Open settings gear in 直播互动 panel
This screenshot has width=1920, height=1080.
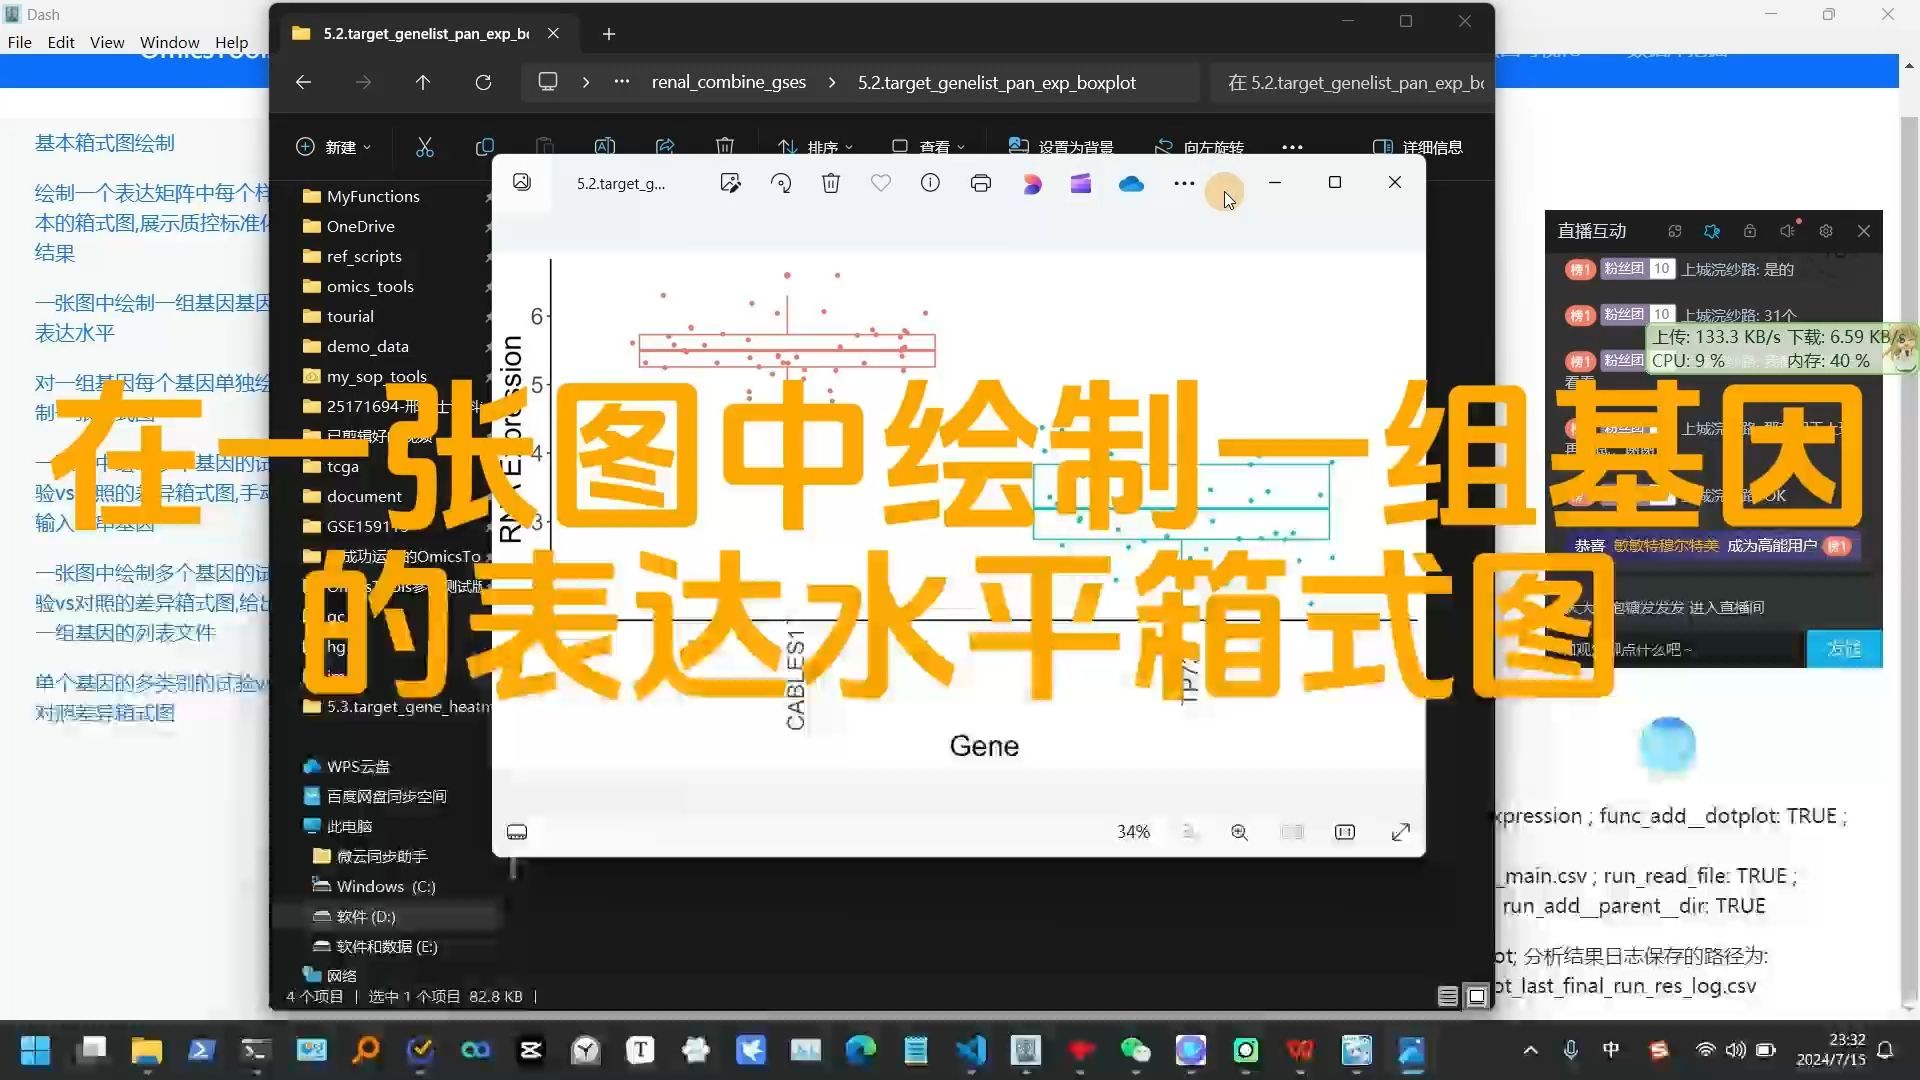[x=1826, y=231]
